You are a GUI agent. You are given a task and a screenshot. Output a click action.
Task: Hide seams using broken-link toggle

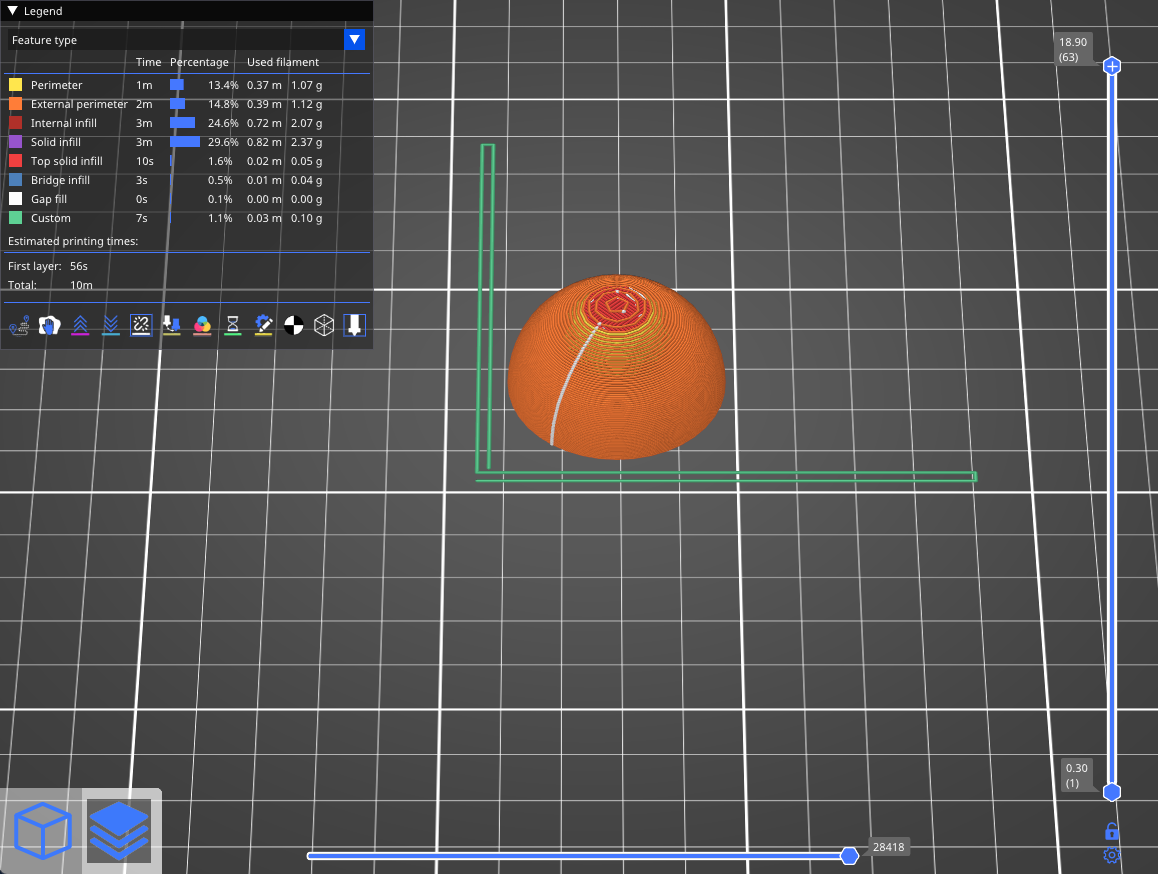(141, 325)
